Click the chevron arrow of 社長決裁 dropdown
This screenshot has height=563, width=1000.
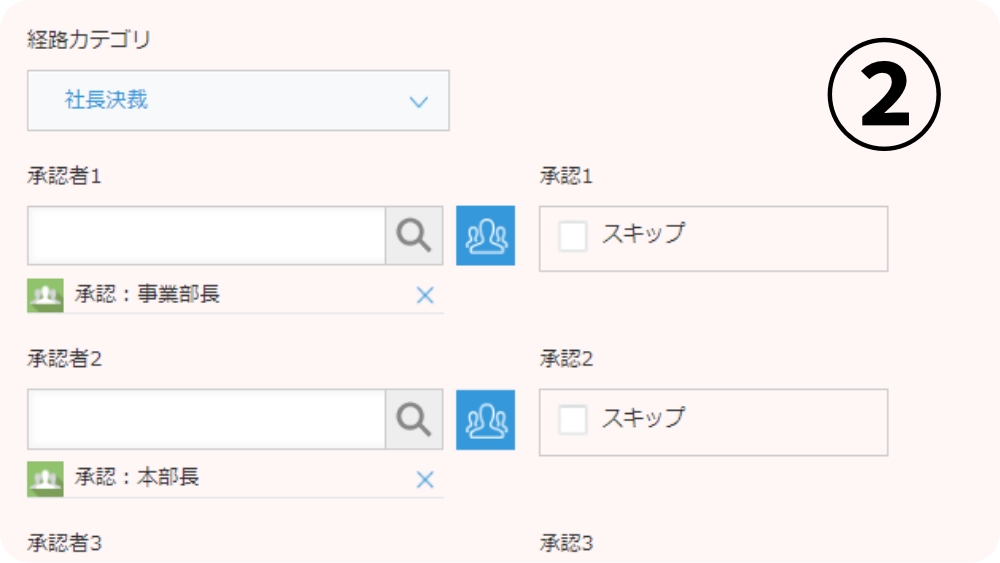(418, 102)
